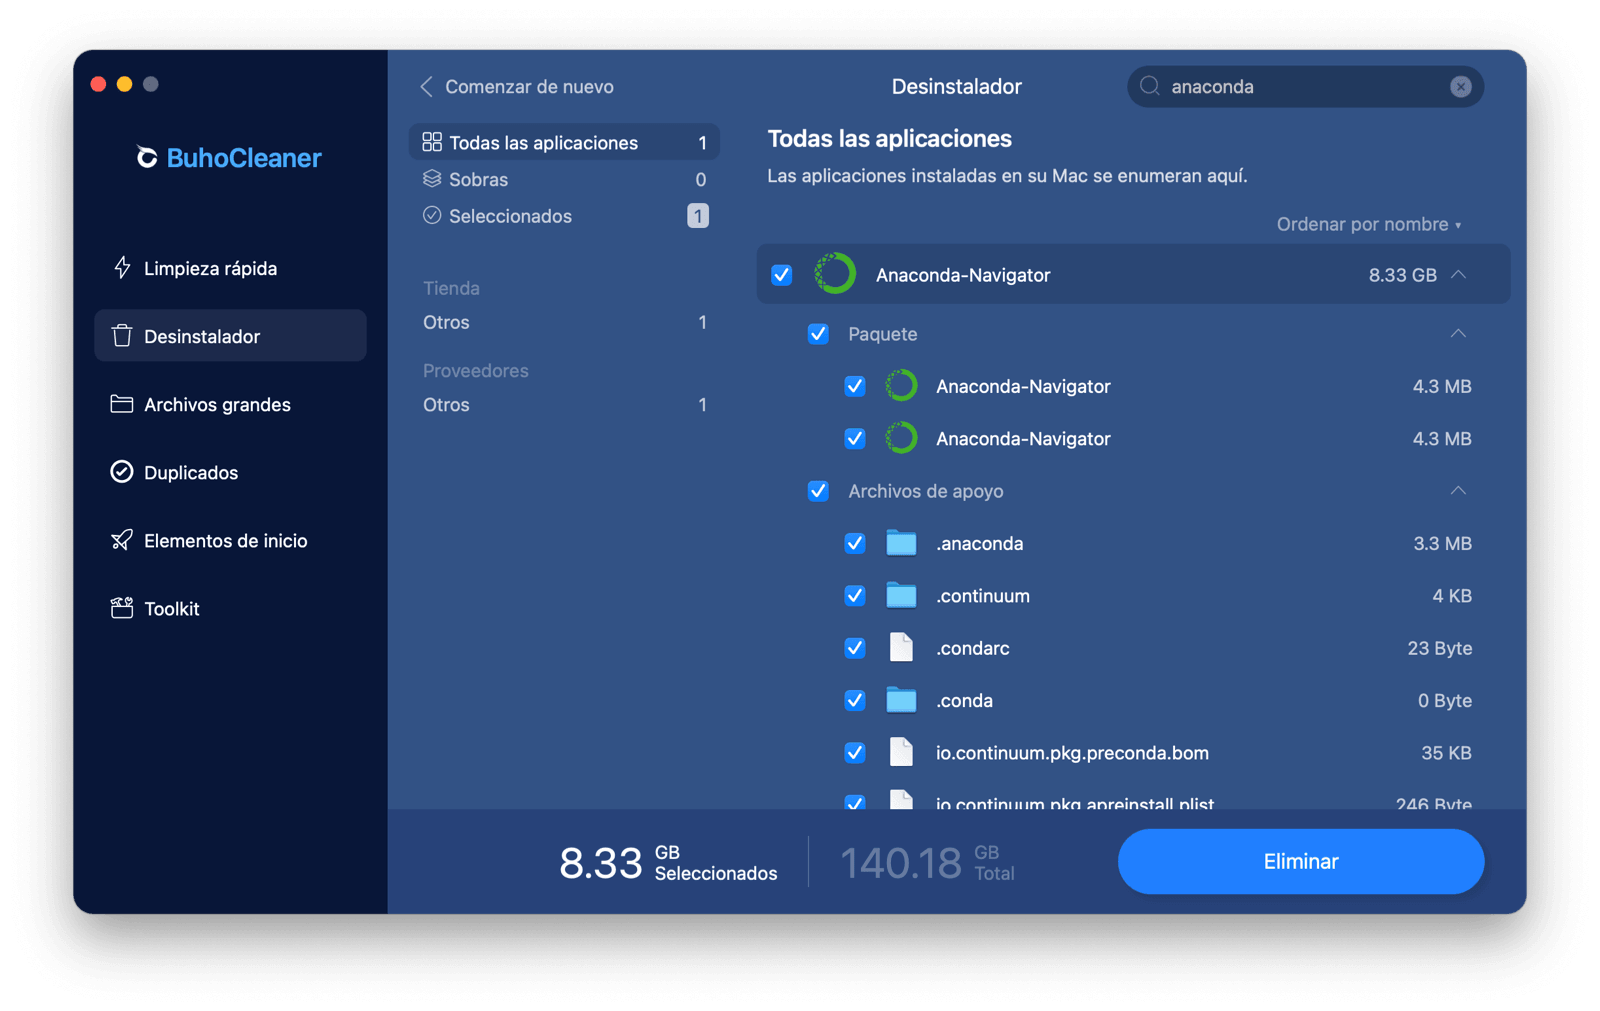Click the trash can icon for Desinstalador
The image size is (1600, 1011).
pos(122,336)
